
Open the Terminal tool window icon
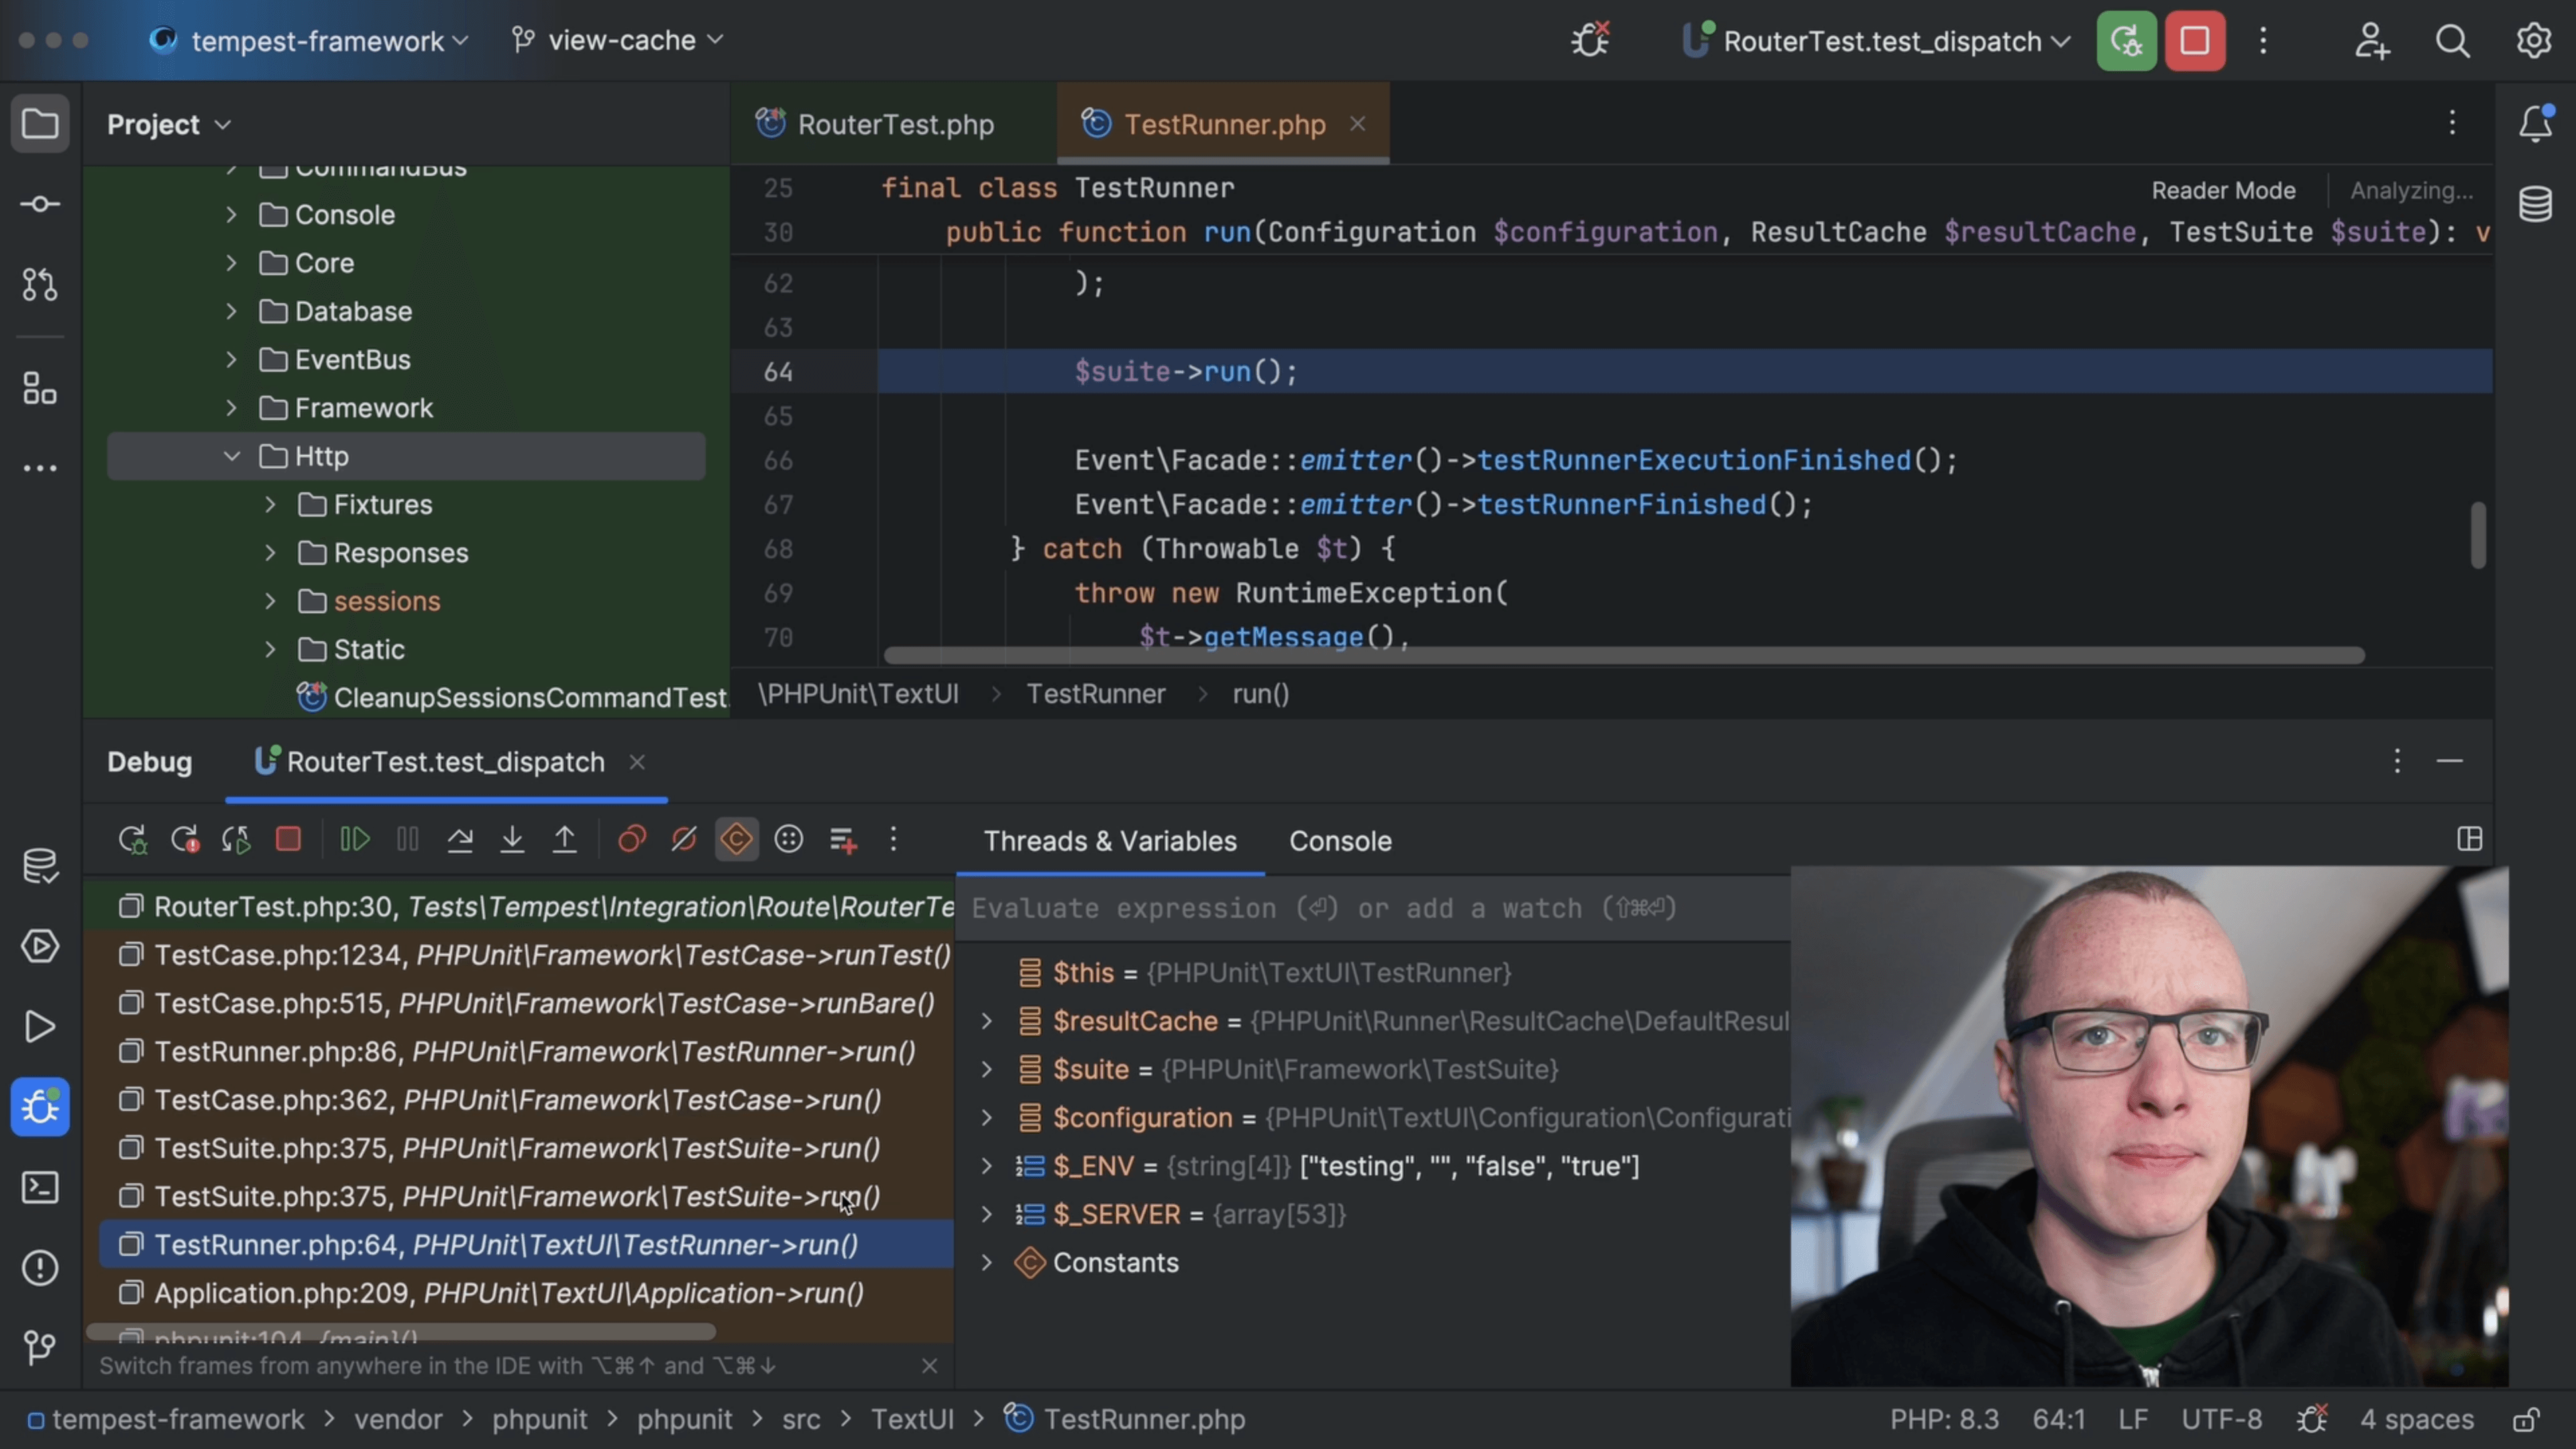coord(40,1187)
